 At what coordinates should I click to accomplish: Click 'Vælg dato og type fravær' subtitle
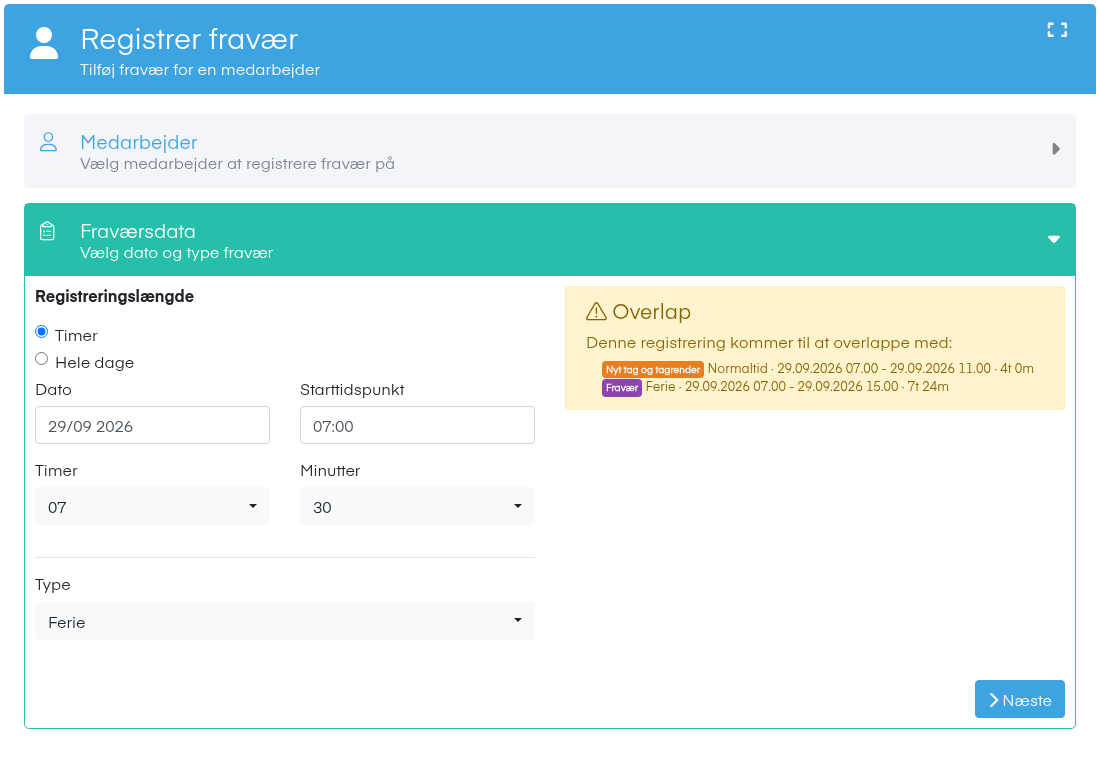[177, 253]
